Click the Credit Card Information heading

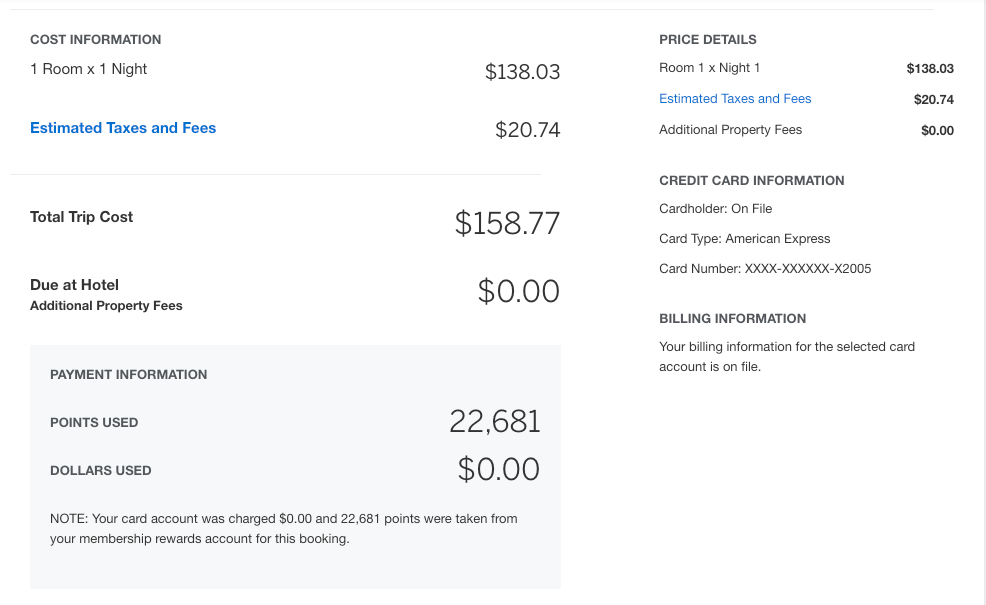pyautogui.click(x=751, y=181)
